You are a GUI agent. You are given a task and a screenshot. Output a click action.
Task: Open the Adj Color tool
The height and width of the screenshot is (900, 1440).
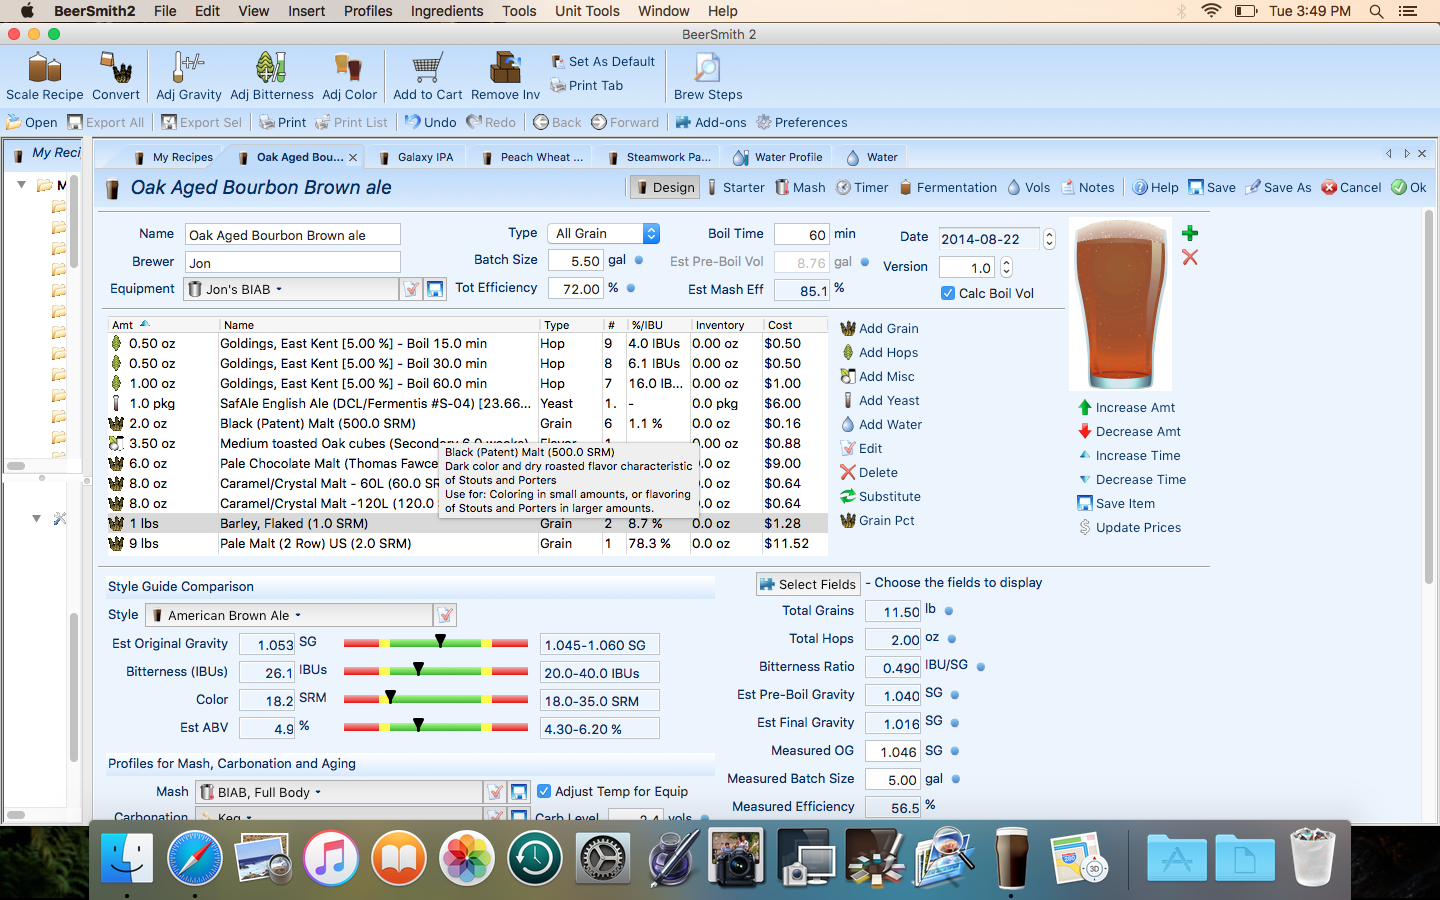tap(349, 77)
